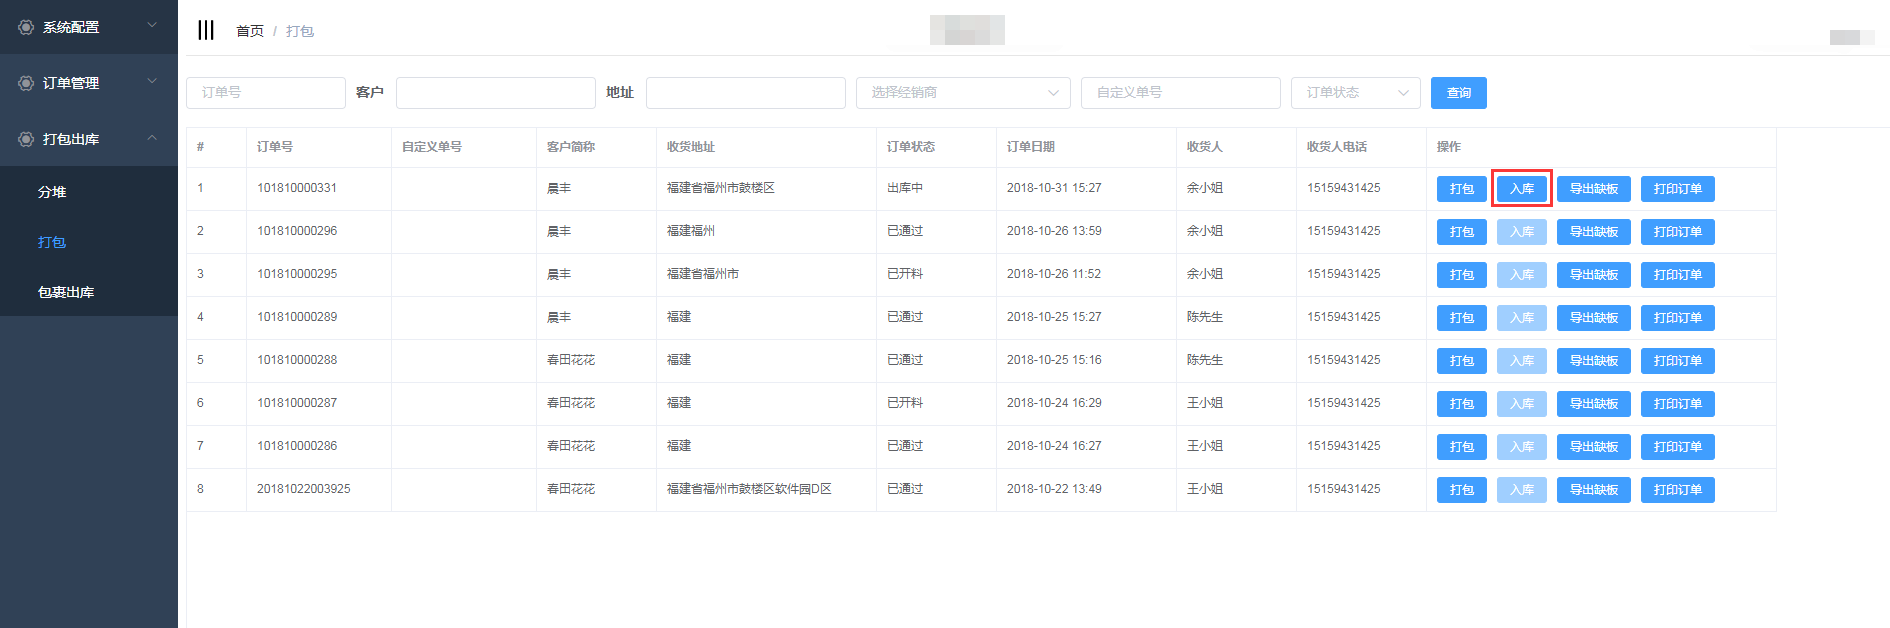Click the sidebar collapse hamburger icon

(206, 30)
